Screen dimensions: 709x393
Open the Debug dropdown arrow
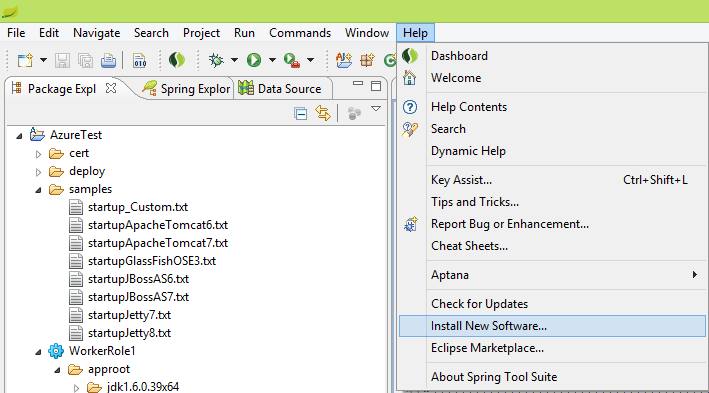tap(234, 60)
